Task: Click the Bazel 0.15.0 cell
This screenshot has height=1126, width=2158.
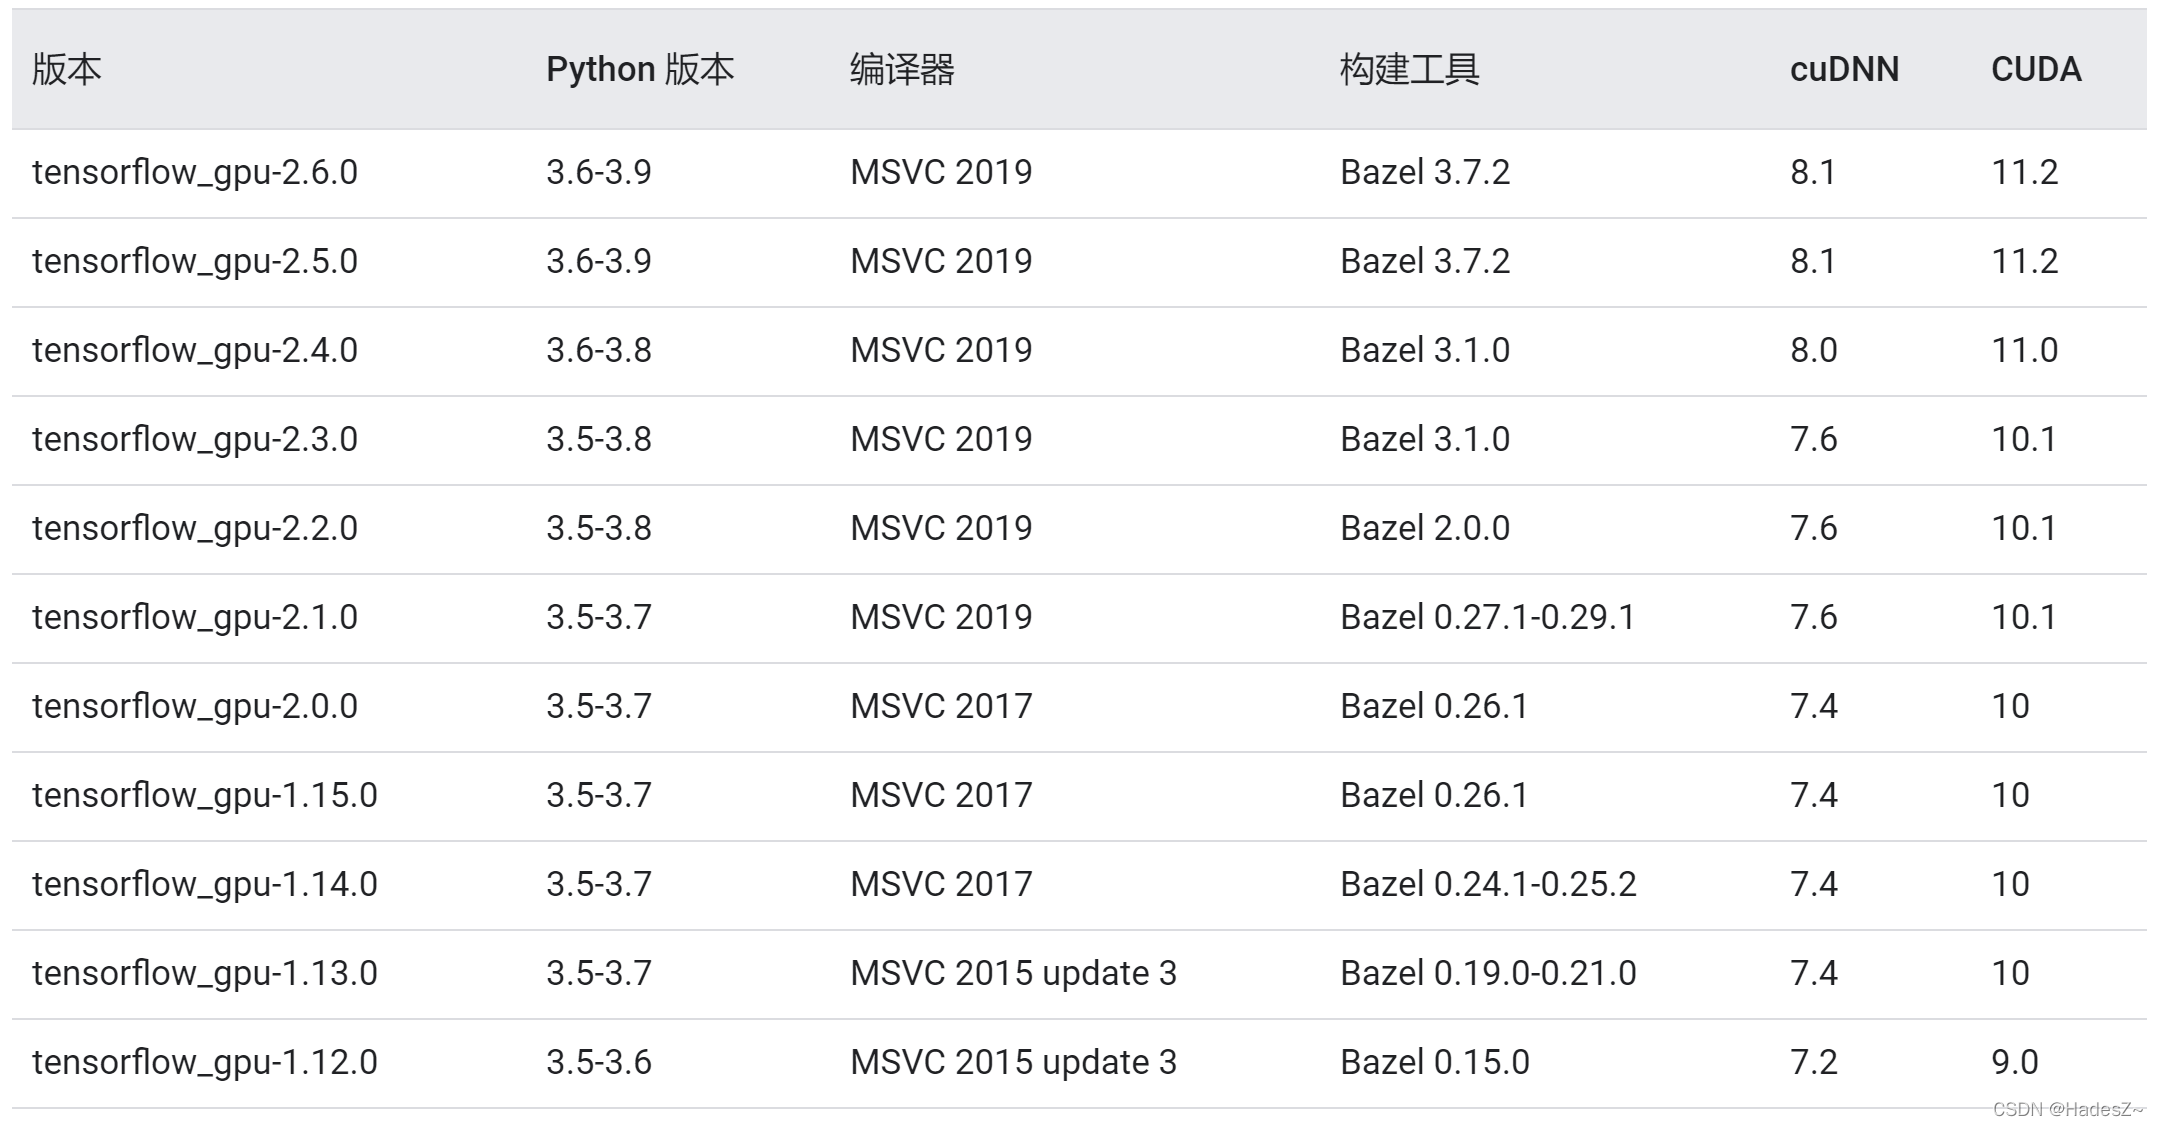Action: pyautogui.click(x=1435, y=1062)
